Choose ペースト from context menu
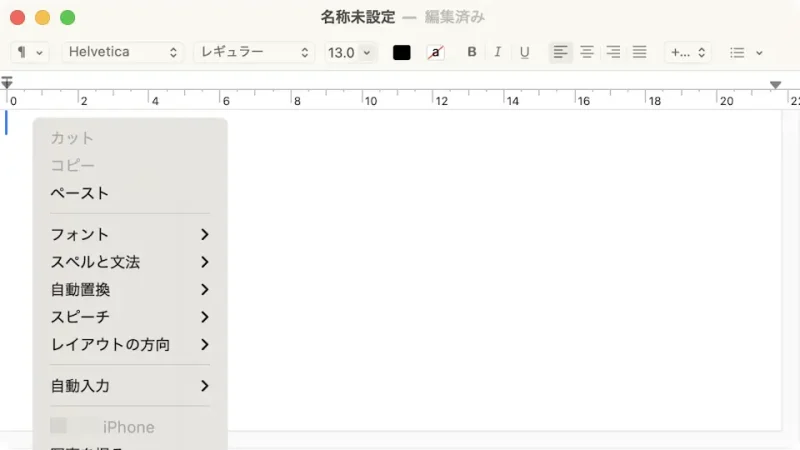The image size is (800, 450). 80,193
